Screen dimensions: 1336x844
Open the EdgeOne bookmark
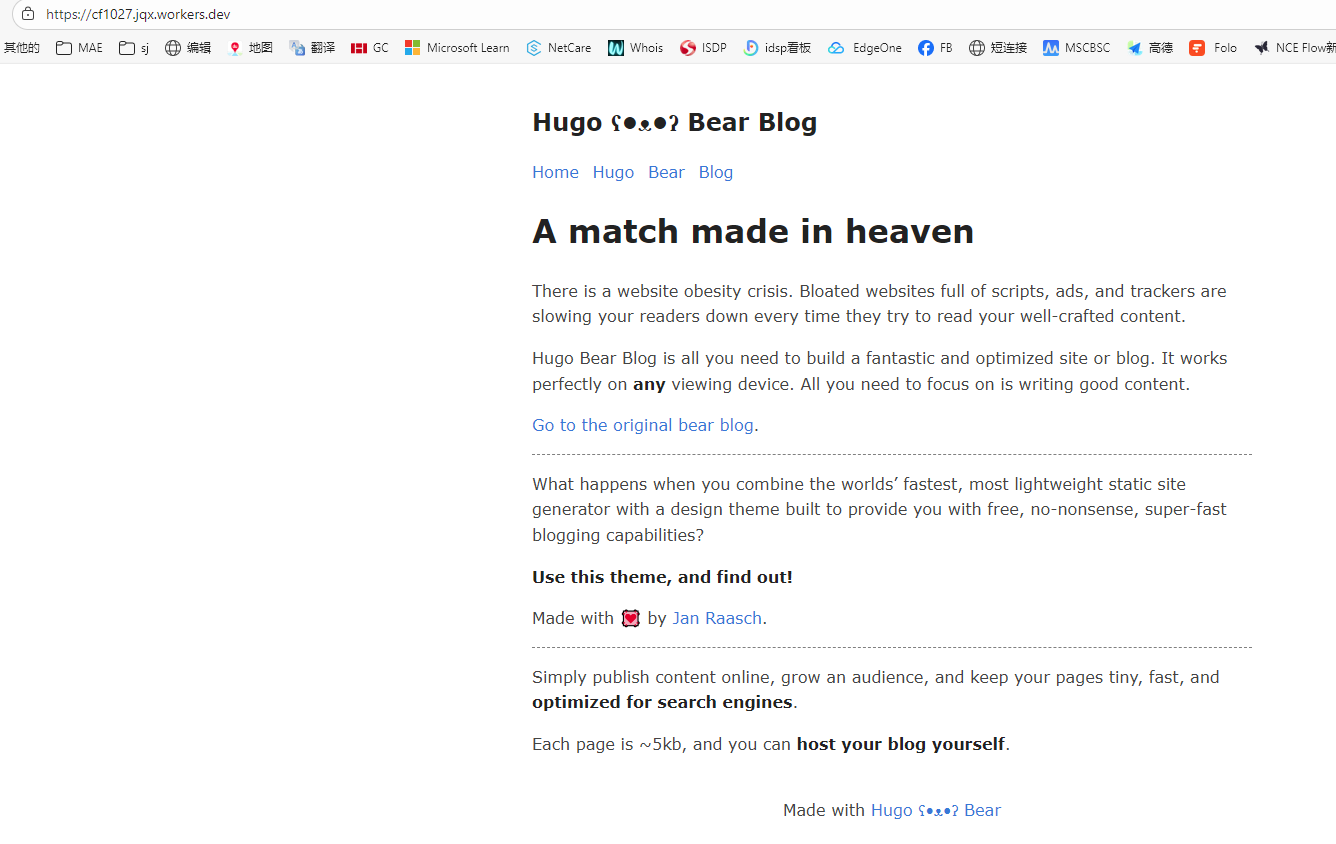pos(865,48)
